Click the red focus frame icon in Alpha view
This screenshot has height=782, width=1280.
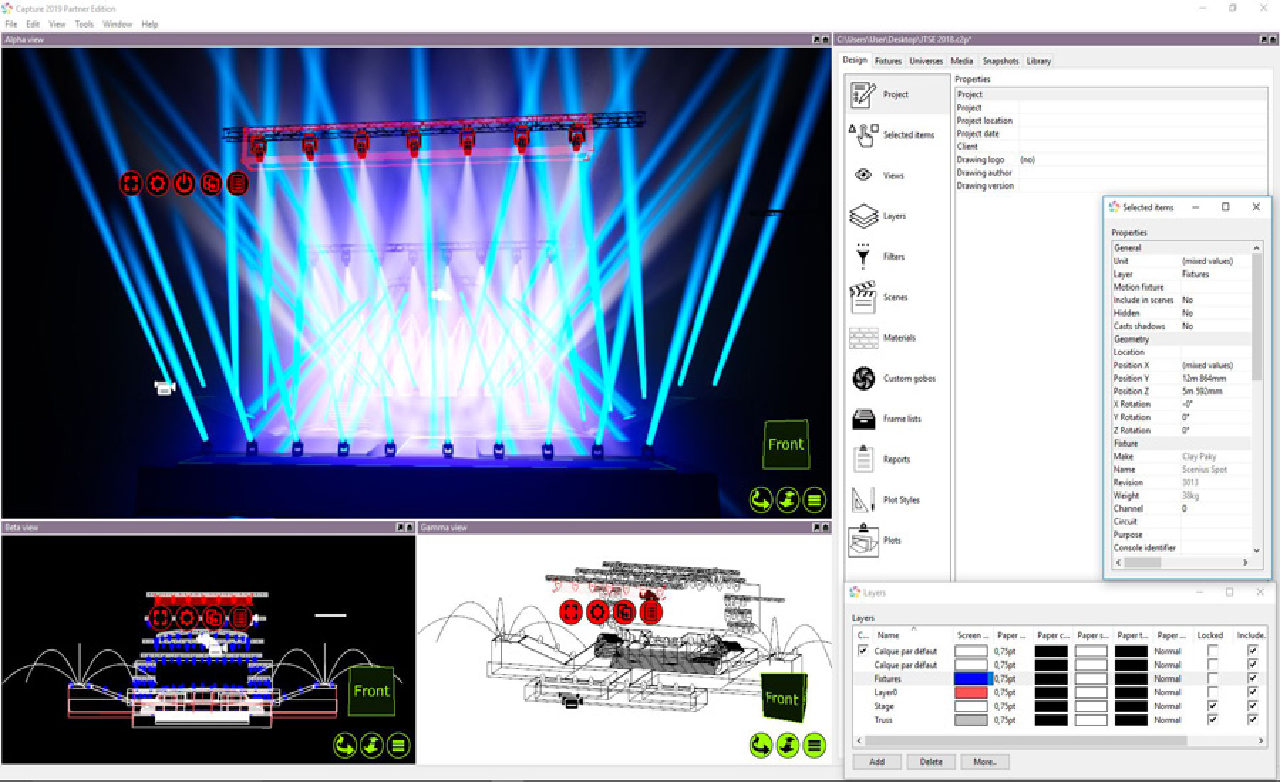(x=131, y=183)
